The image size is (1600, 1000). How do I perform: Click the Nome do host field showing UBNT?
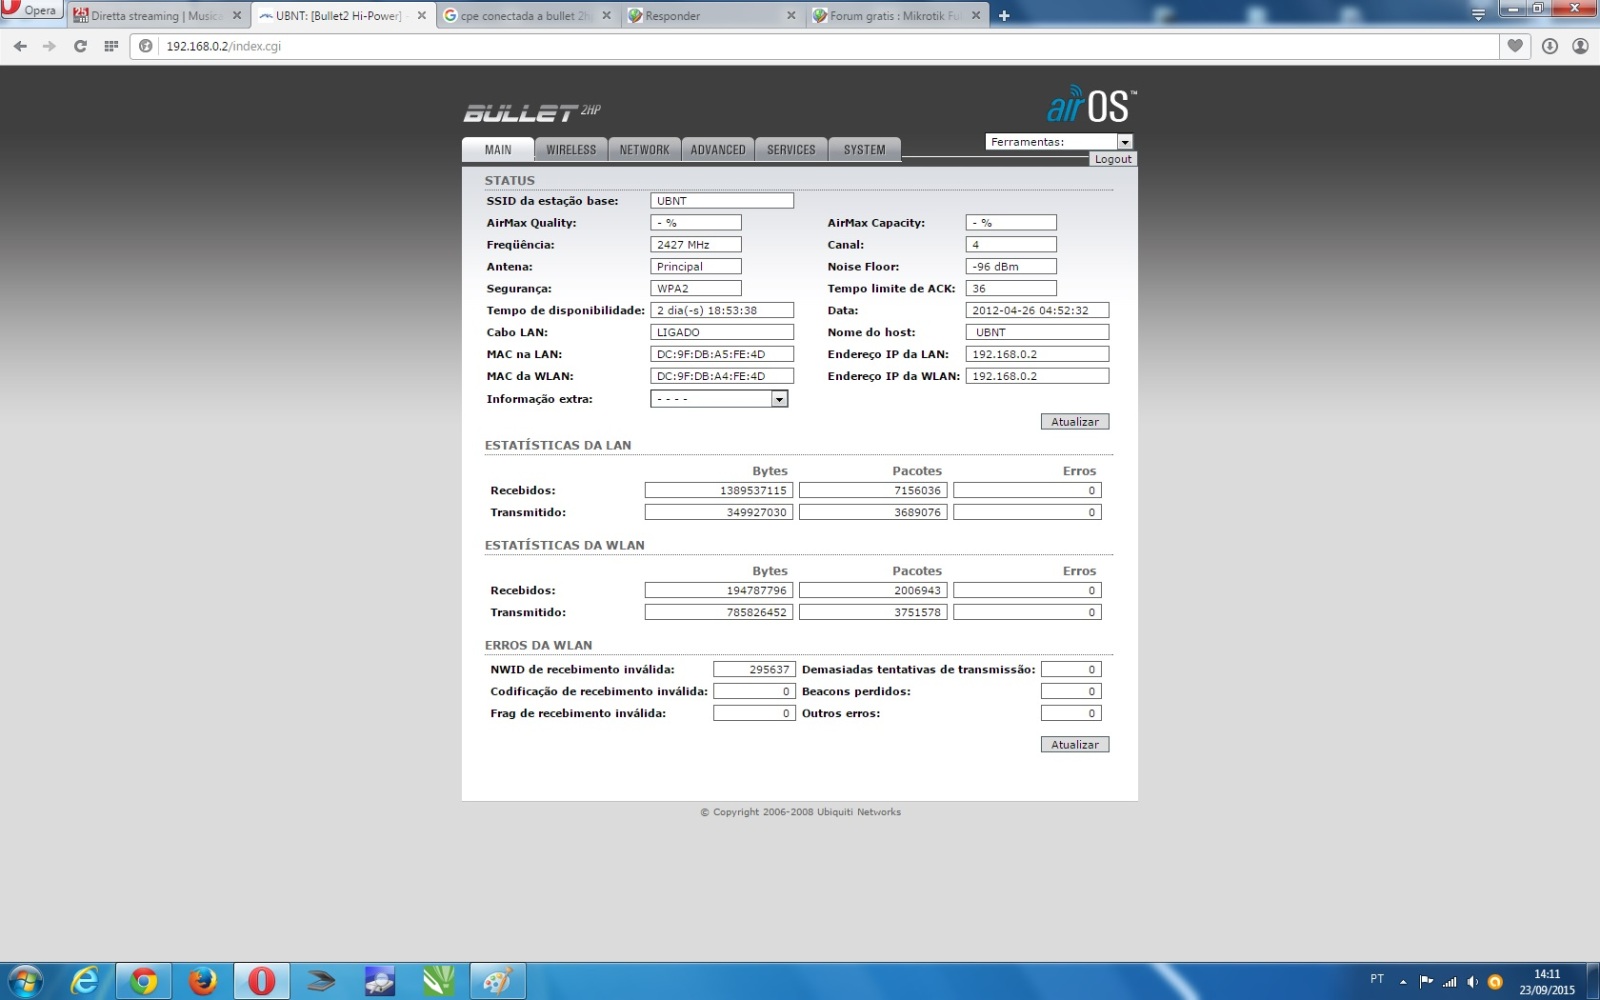coord(1037,332)
